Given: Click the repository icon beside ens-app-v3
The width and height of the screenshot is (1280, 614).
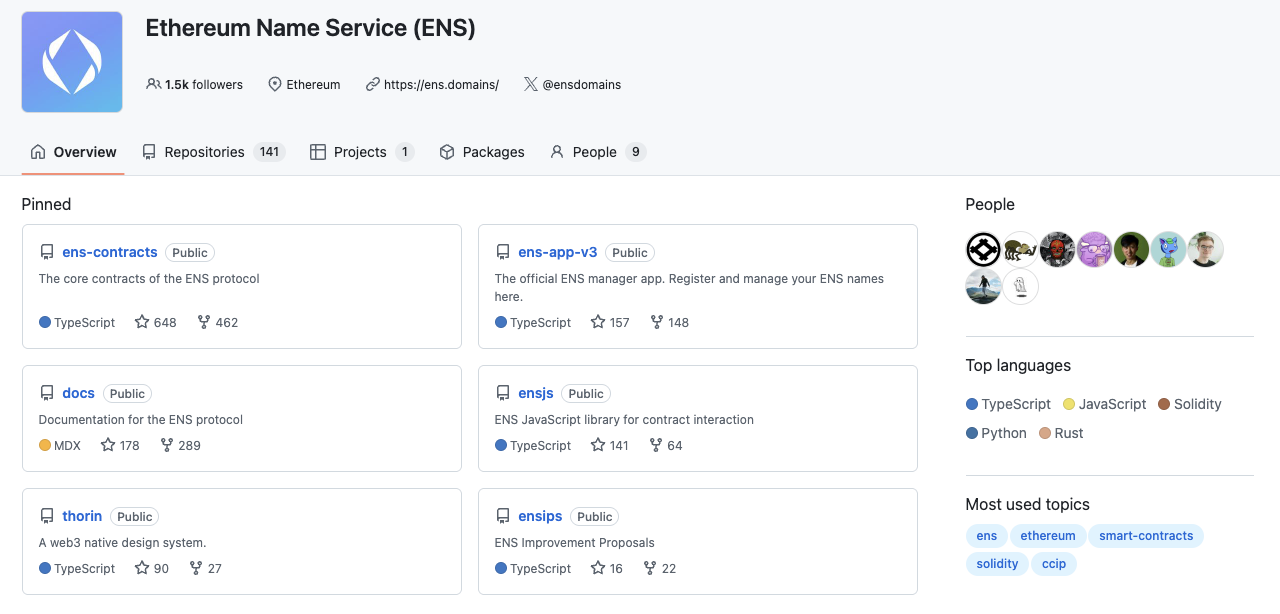Looking at the screenshot, I should [503, 253].
